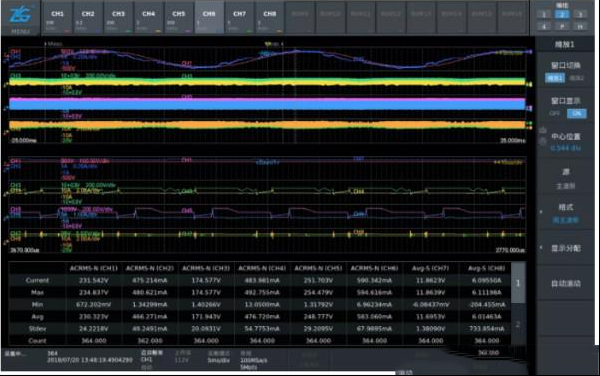
Task: Switch to measurement table page 1
Action: click(x=518, y=283)
